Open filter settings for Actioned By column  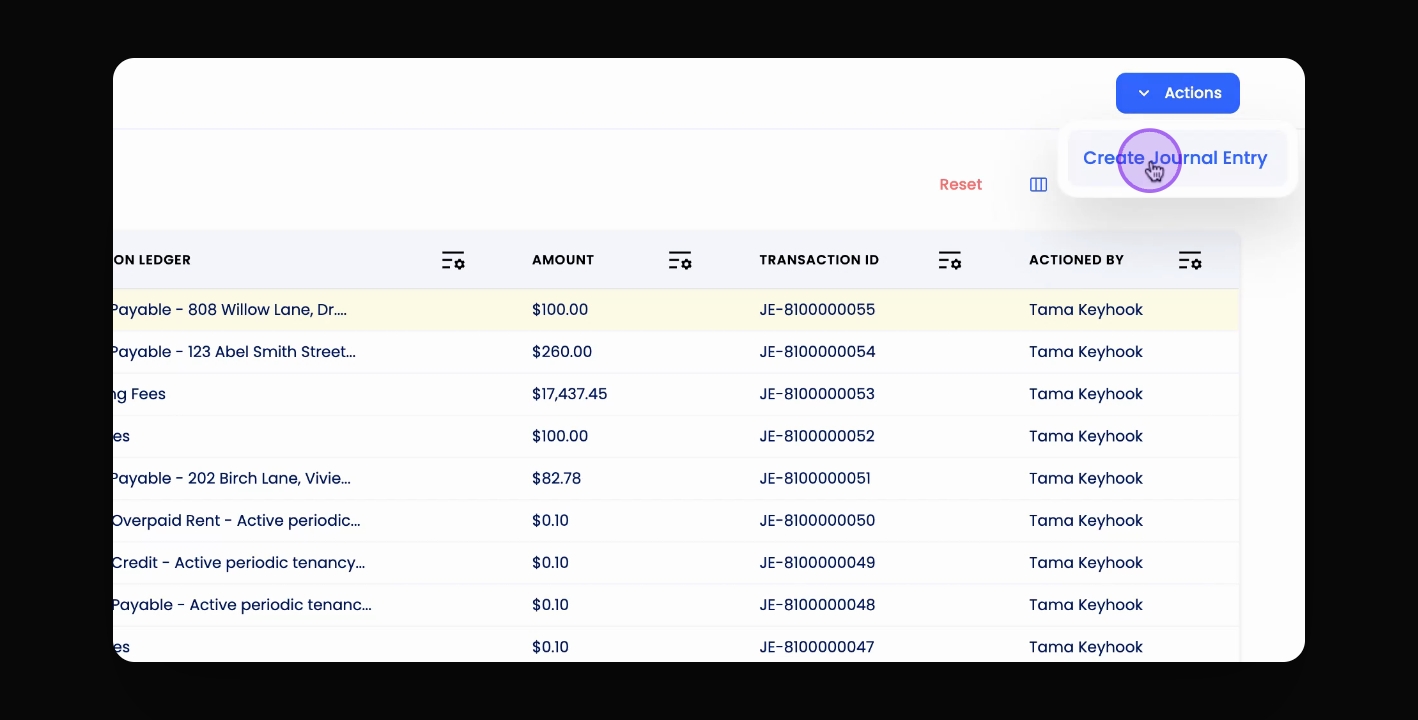click(x=1190, y=260)
